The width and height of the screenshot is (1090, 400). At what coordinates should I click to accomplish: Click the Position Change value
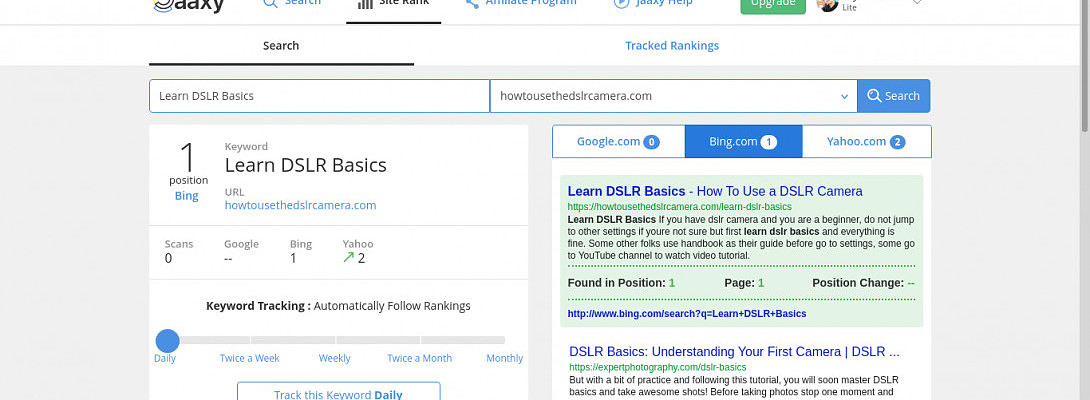(911, 283)
